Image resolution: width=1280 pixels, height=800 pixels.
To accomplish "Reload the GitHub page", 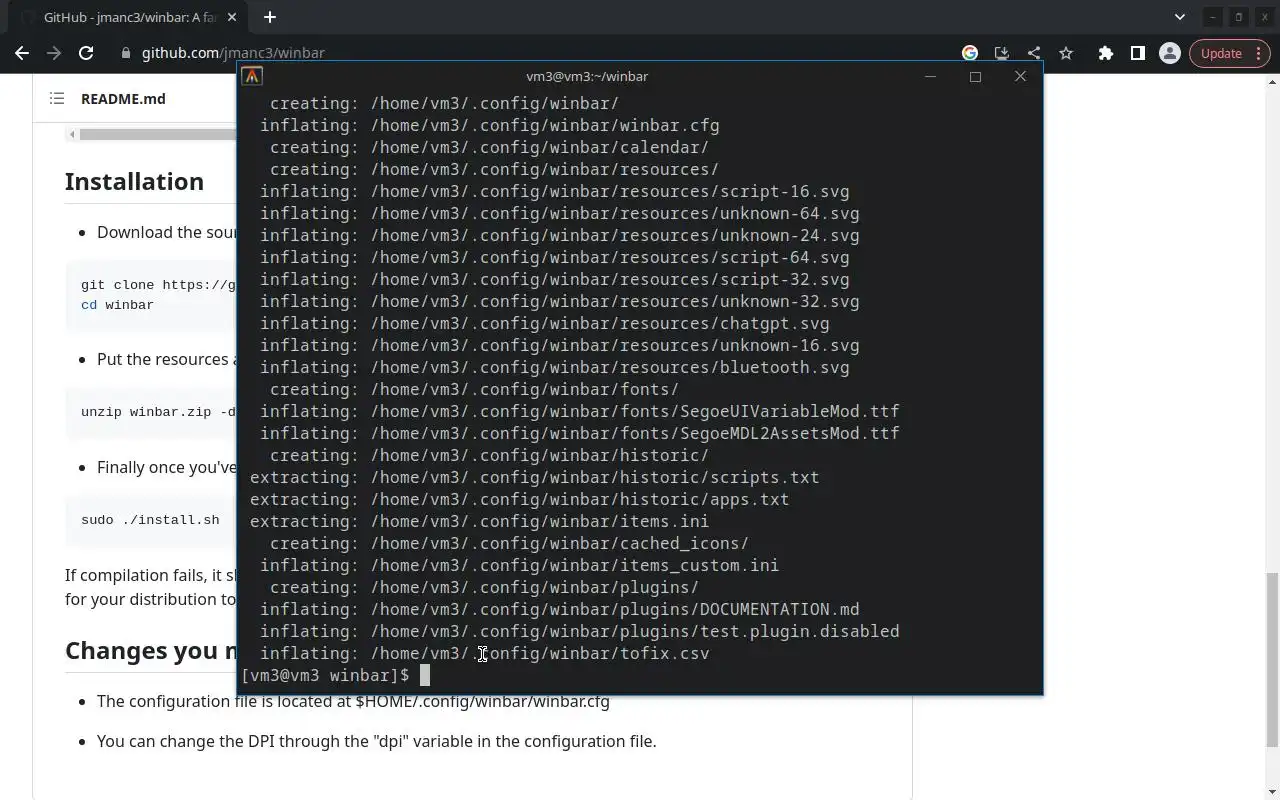I will point(86,53).
